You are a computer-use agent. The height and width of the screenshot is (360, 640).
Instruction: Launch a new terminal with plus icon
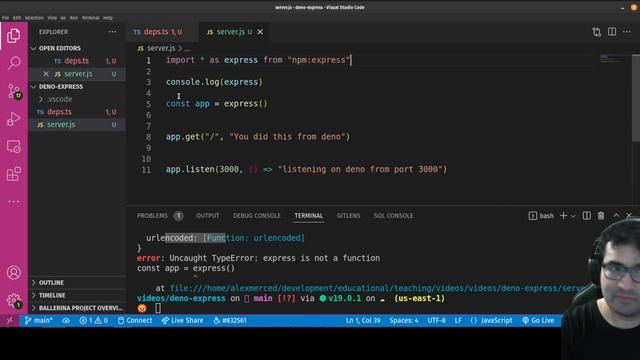click(564, 216)
